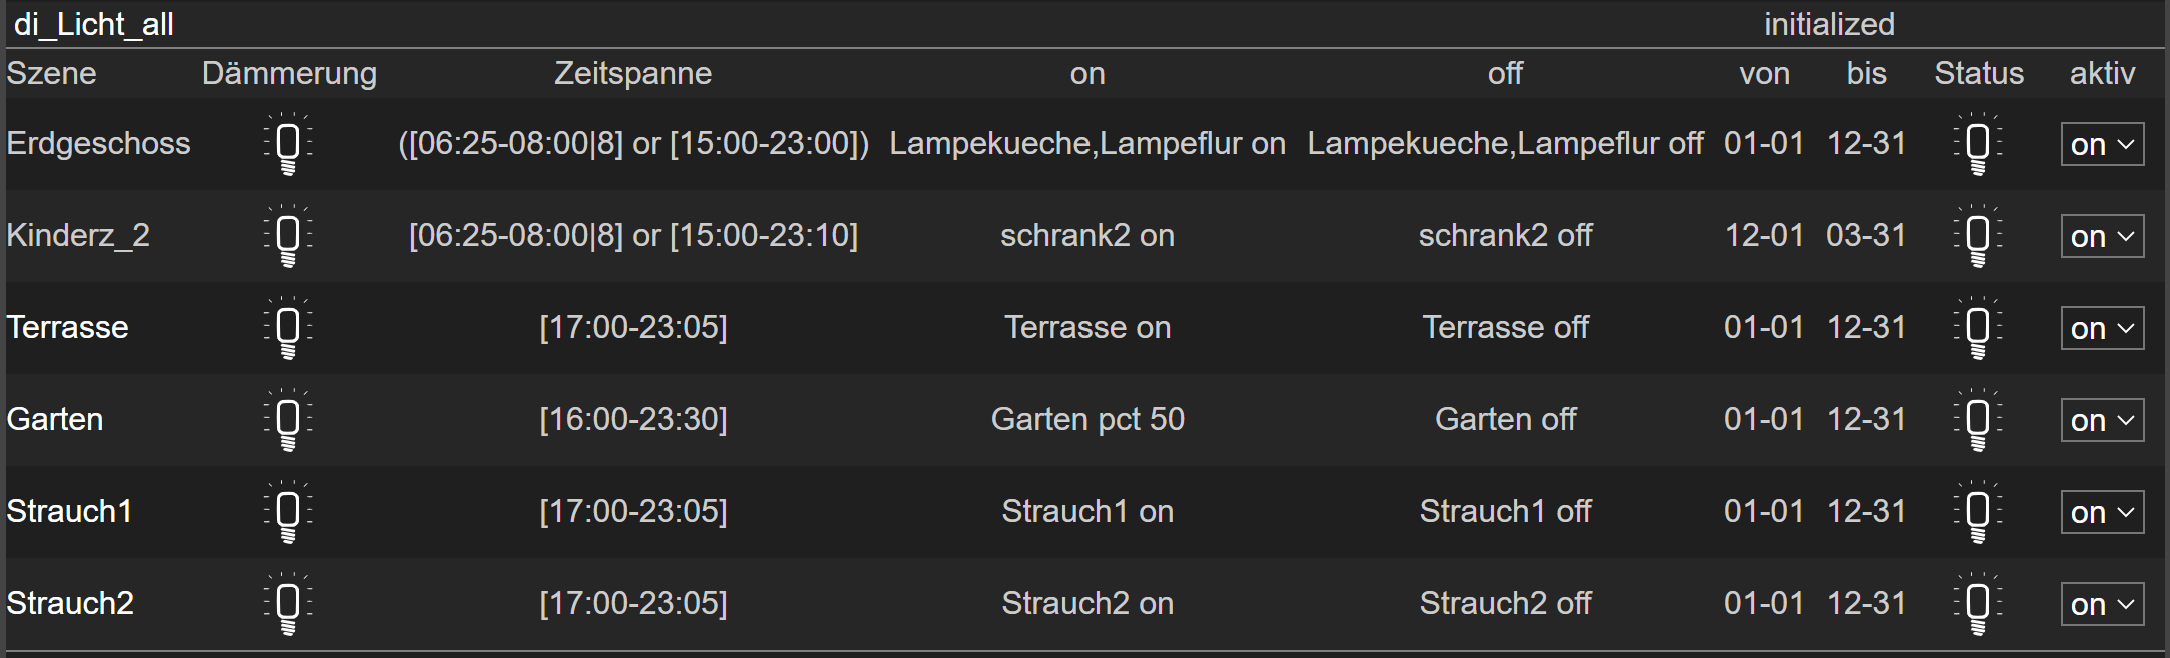Click the Status bulb icon for Strauch2
Screen dimensions: 2170x658
(1978, 604)
